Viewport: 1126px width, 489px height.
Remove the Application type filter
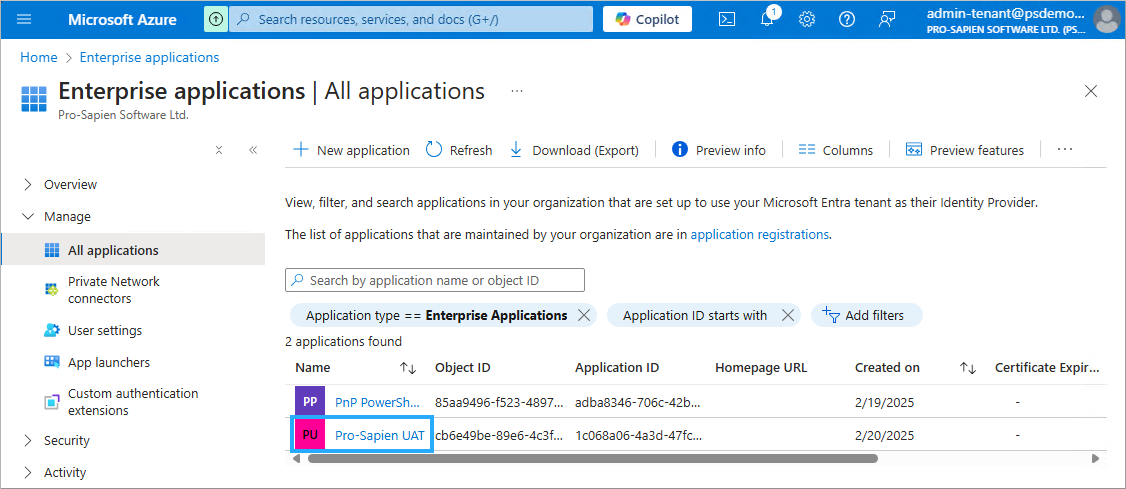click(585, 315)
